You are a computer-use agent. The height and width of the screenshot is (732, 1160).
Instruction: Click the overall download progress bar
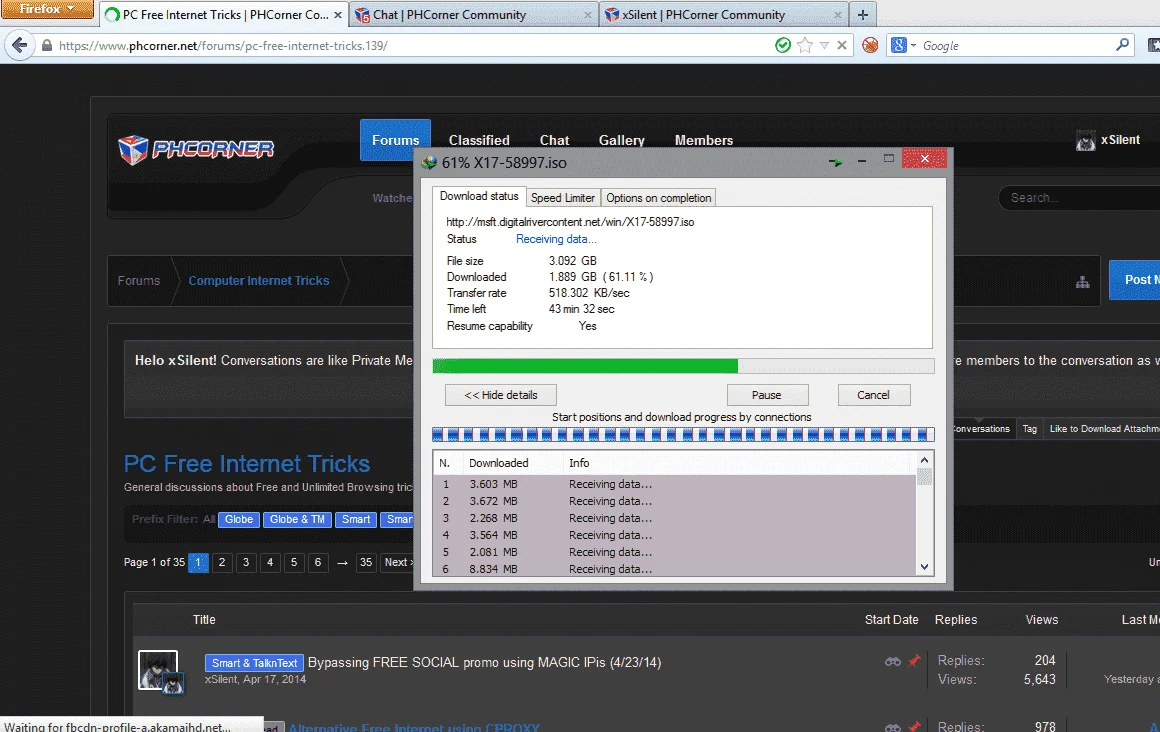tap(683, 366)
